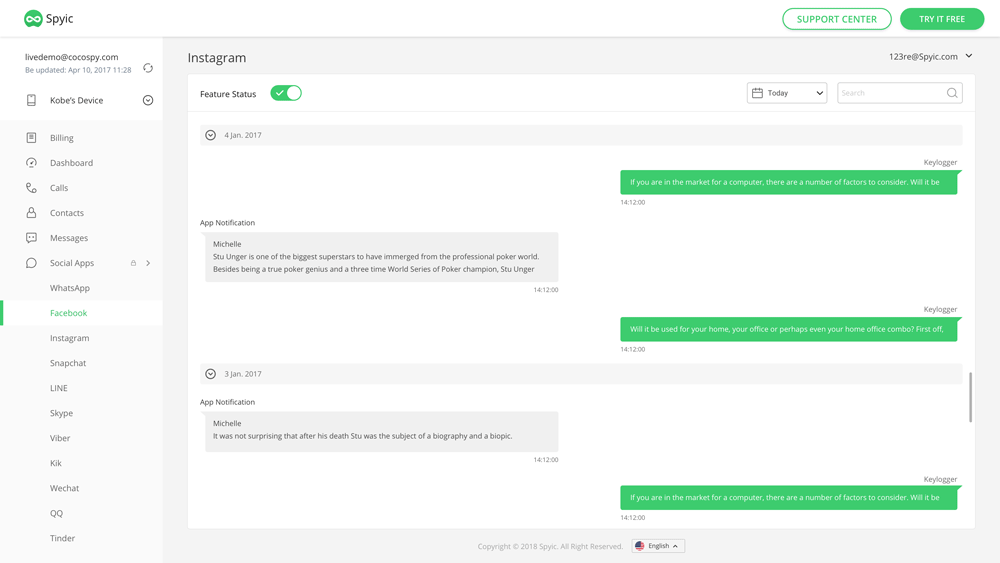Expand the Kobe's Device selector
1000x563 pixels.
point(148,100)
